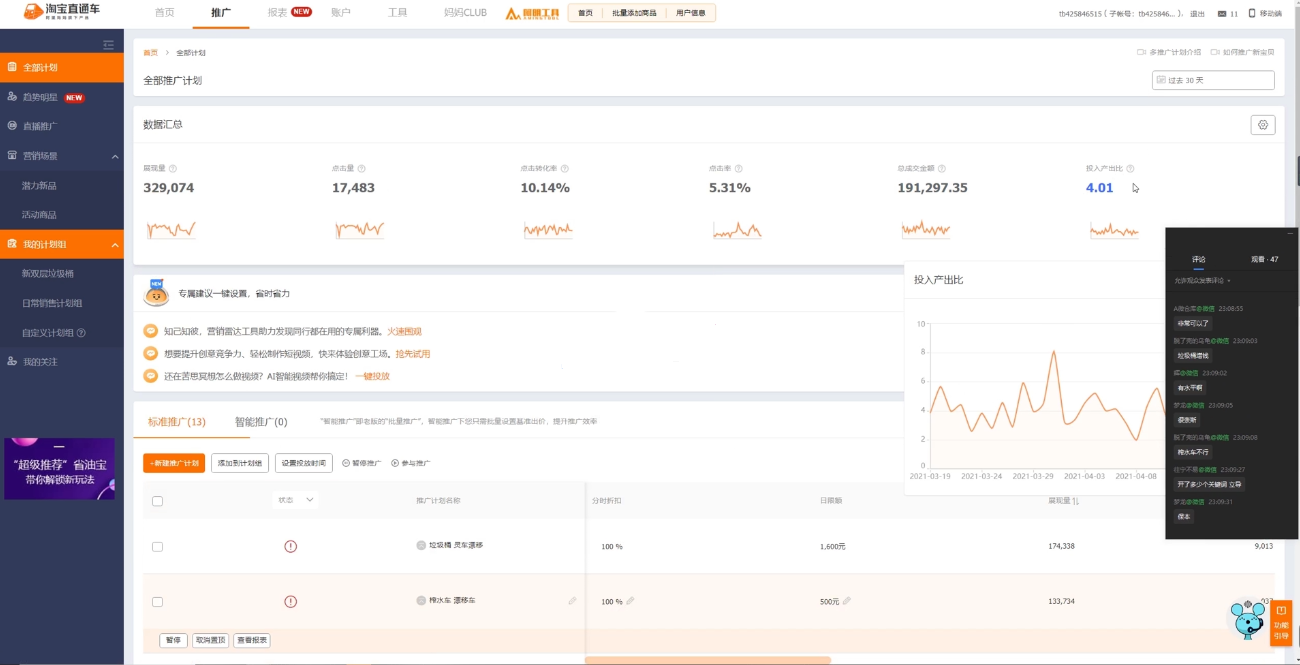Viewport: 1300px width, 665px height.
Task: Switch to 智能推广(0) tab
Action: (x=261, y=422)
